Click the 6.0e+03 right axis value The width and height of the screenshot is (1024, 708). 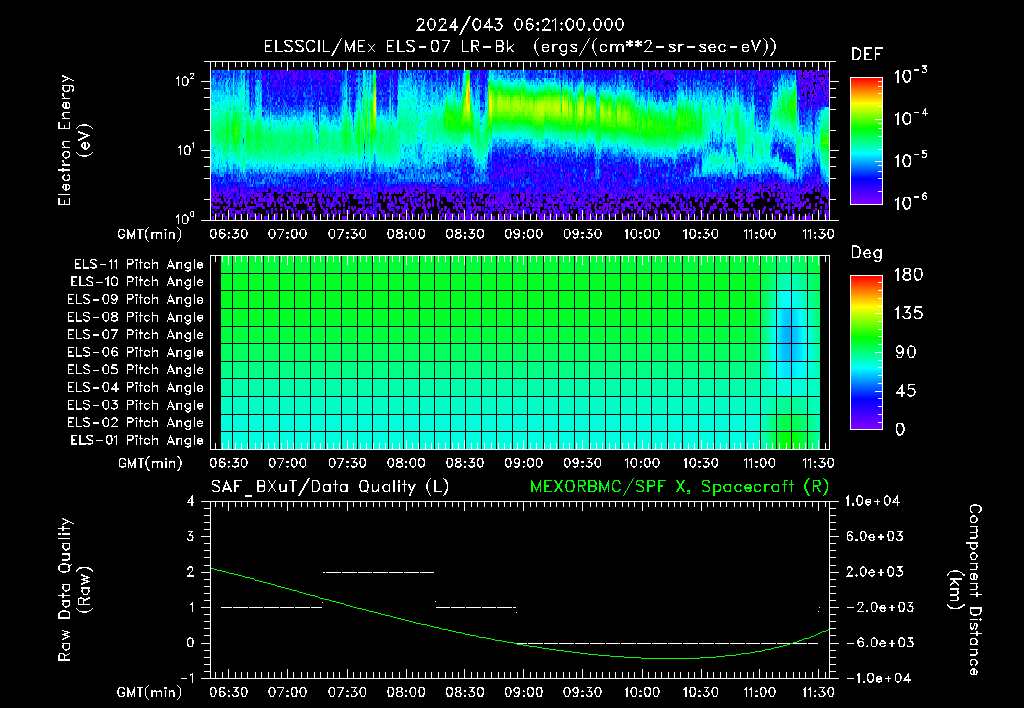[x=875, y=536]
